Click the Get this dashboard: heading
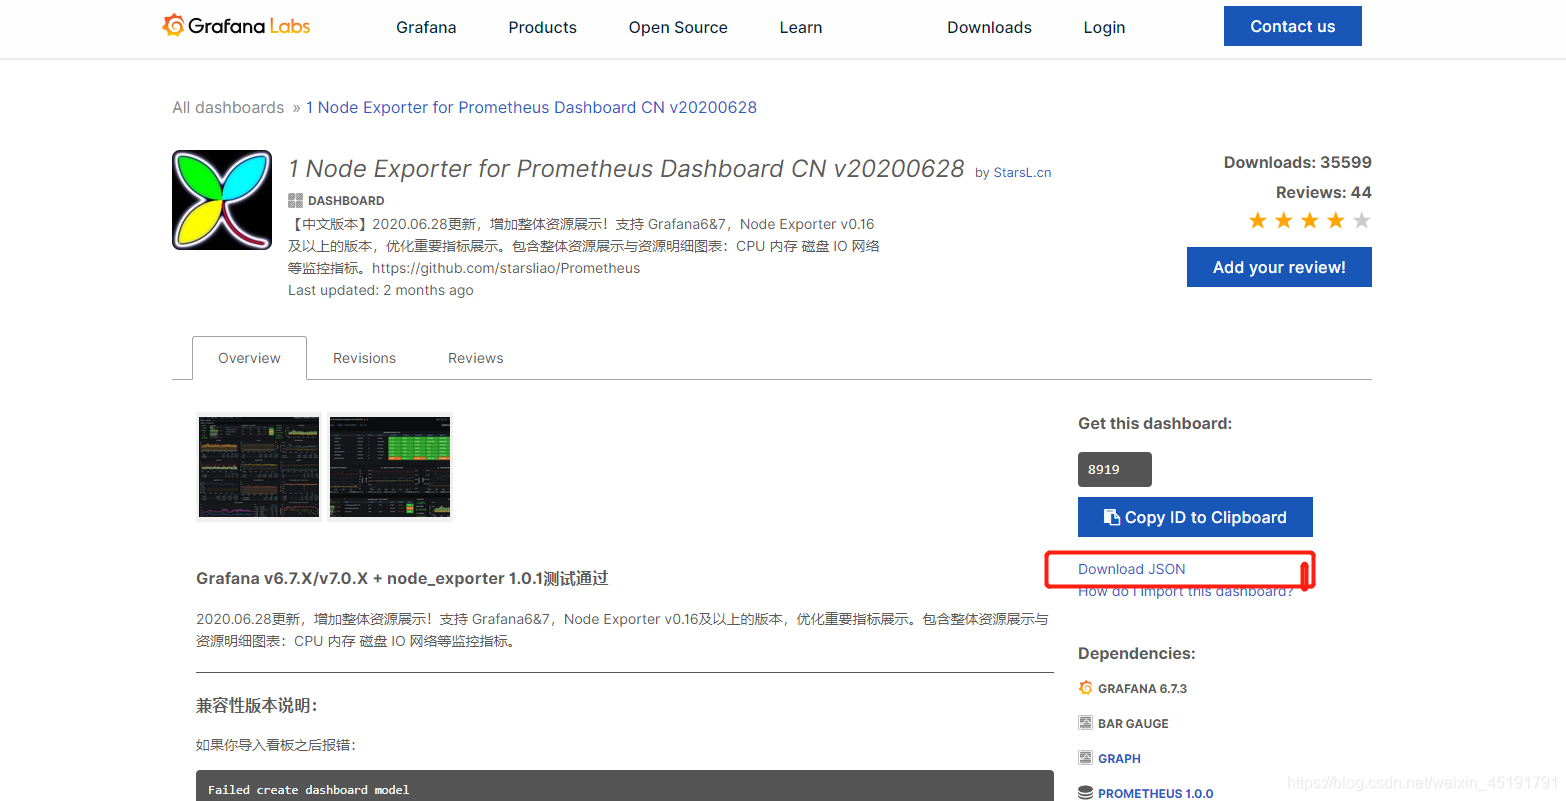 coord(1155,423)
